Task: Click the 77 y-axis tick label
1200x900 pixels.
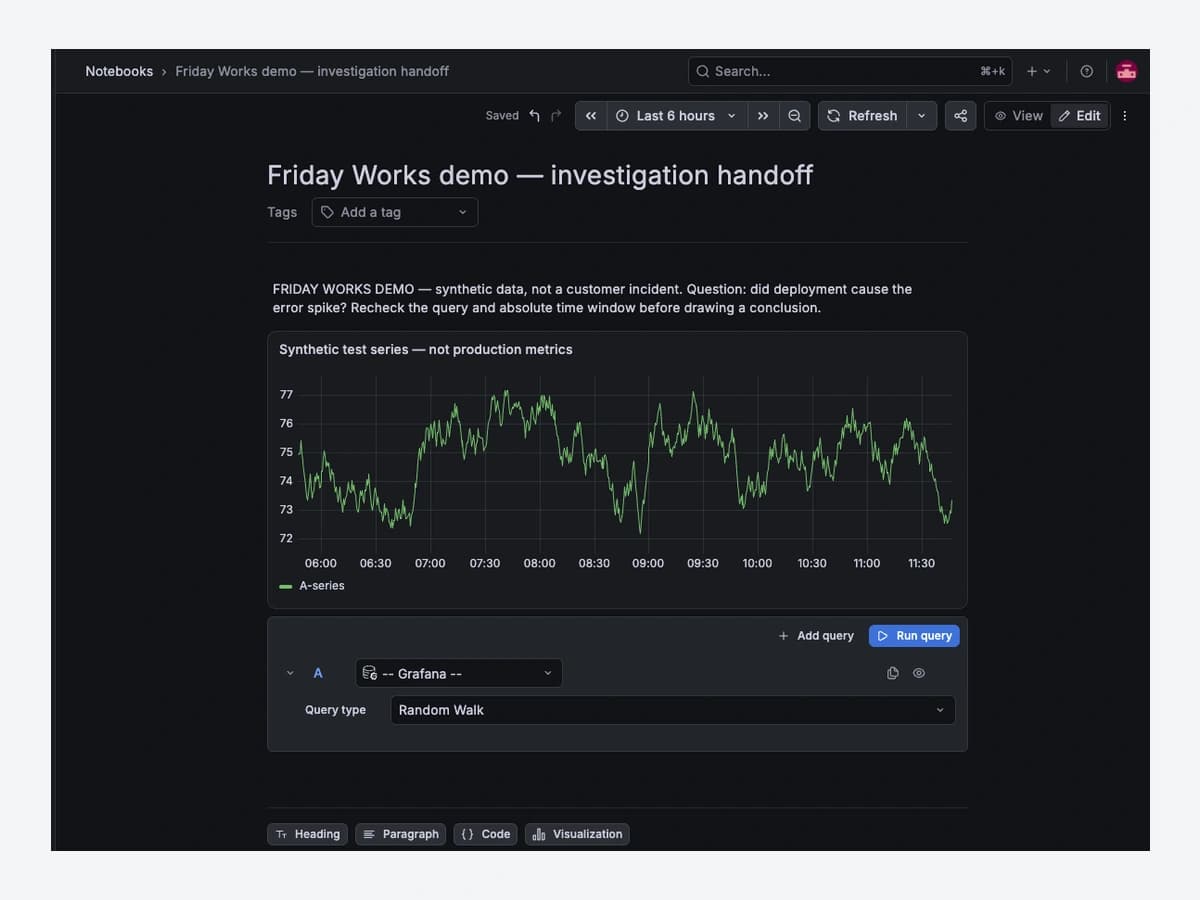Action: point(286,395)
